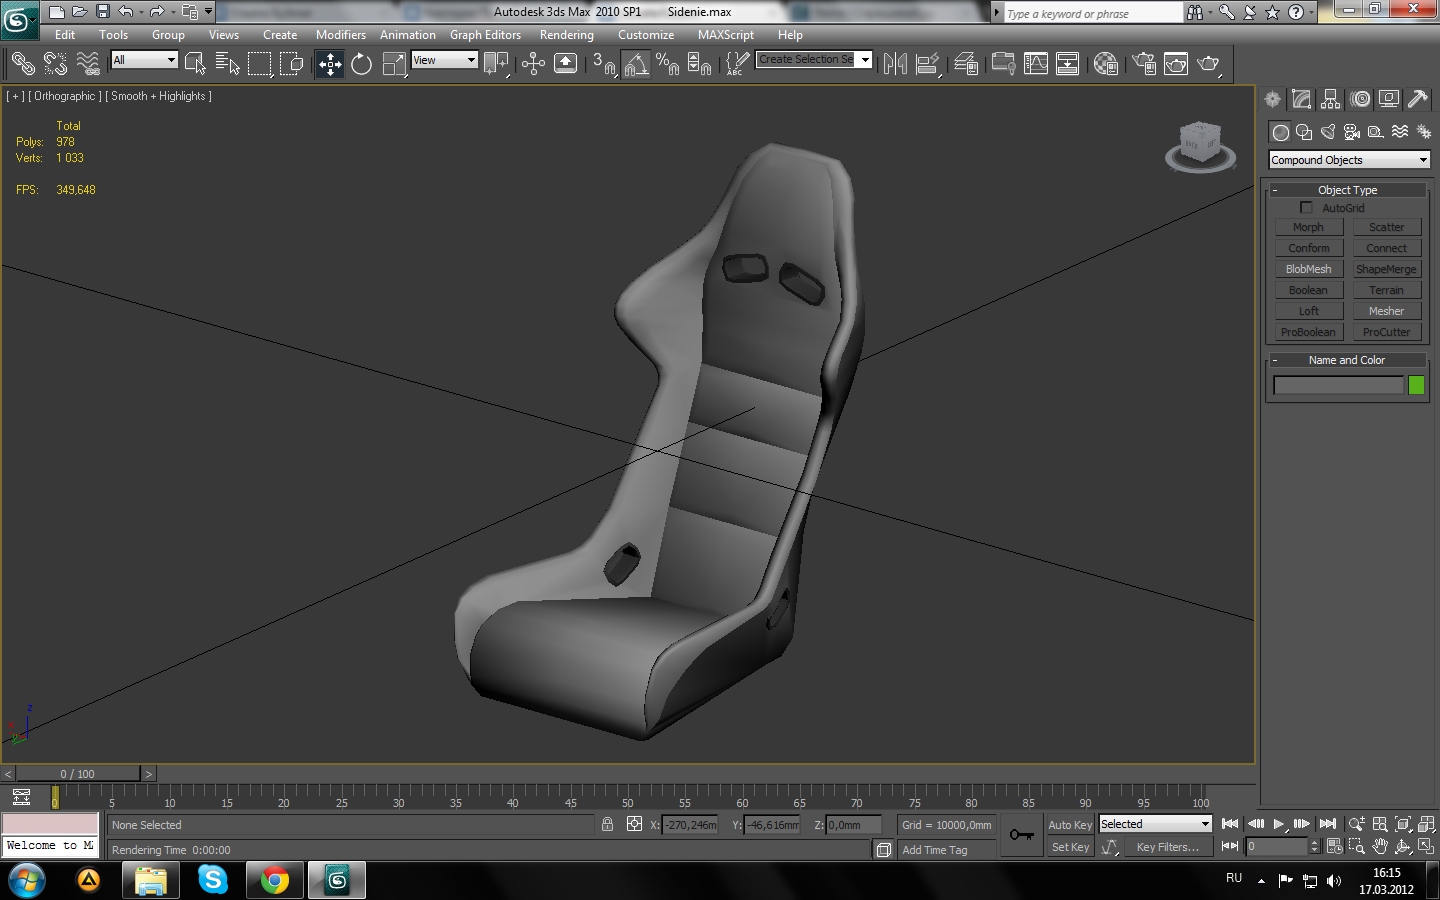Open the Modifiers menu
The image size is (1440, 900).
(x=340, y=35)
